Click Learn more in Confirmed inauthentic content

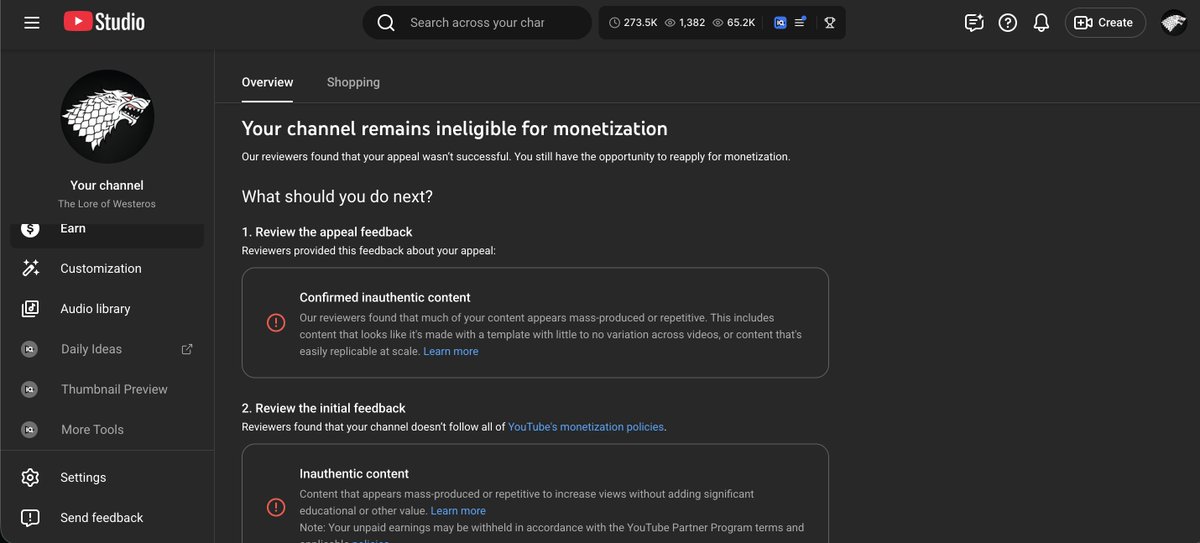pos(451,351)
